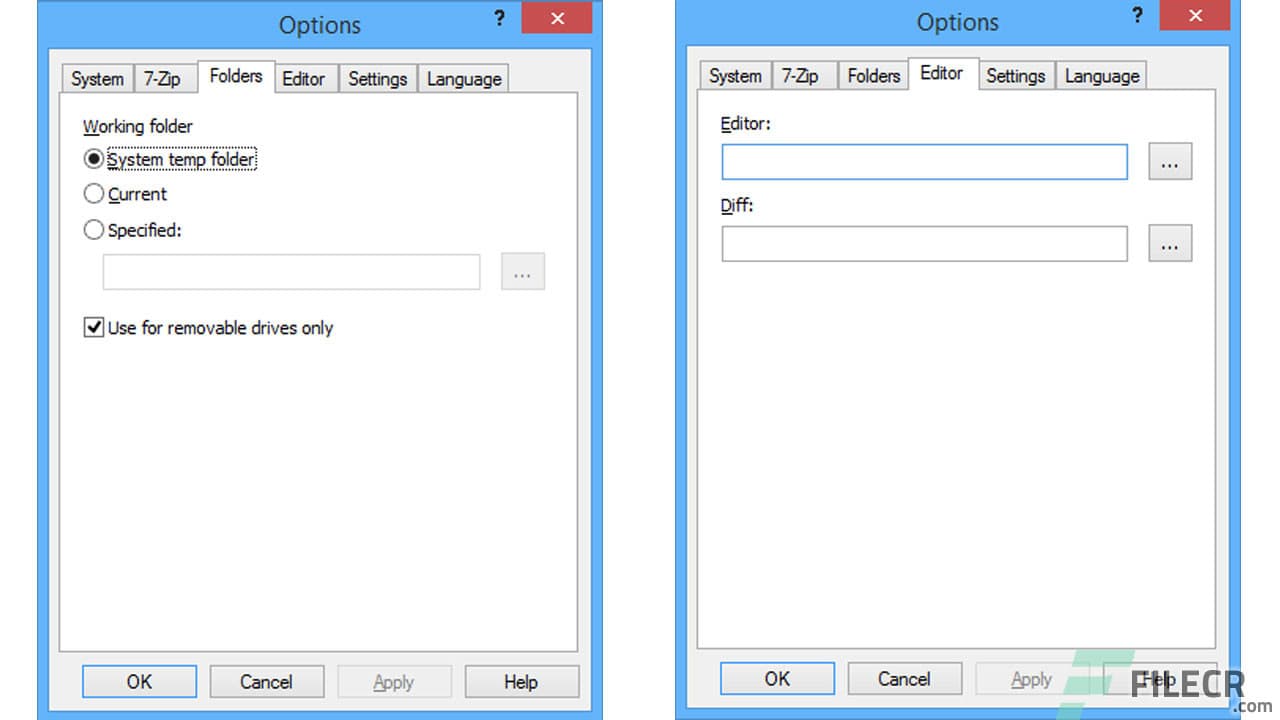Uncheck Use for removable drives only
This screenshot has height=720, width=1280.
pyautogui.click(x=94, y=328)
